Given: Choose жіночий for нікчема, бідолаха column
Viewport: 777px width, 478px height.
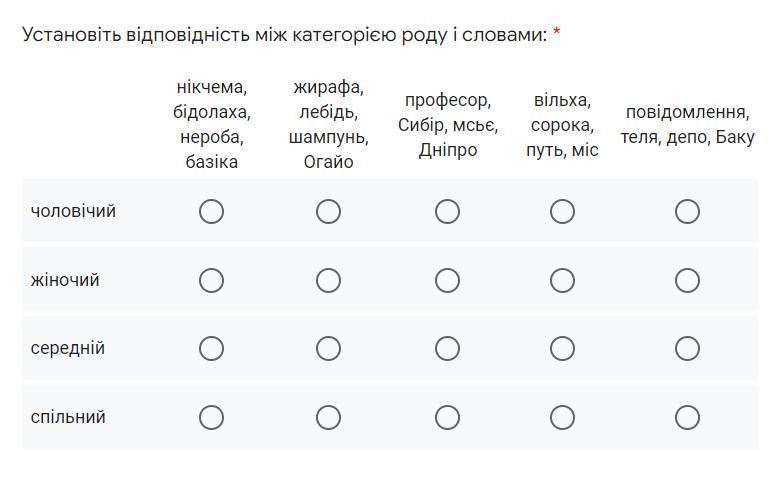Looking at the screenshot, I should (x=212, y=280).
